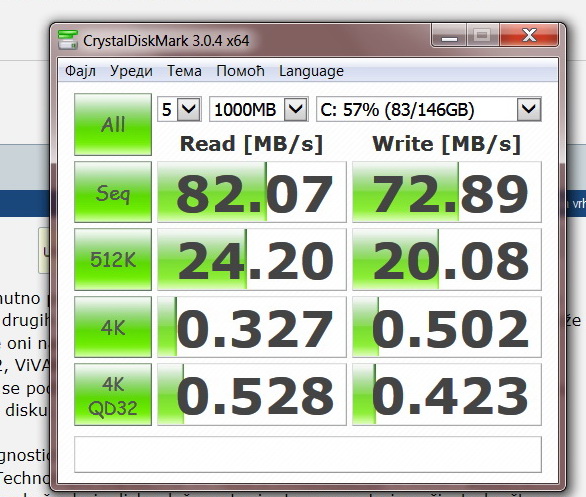This screenshot has width=586, height=497.
Task: Select the Seq write result 72.89
Action: 447,192
